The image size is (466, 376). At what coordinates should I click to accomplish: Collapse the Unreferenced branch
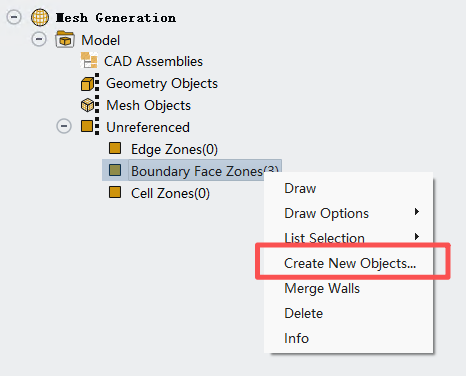[64, 126]
